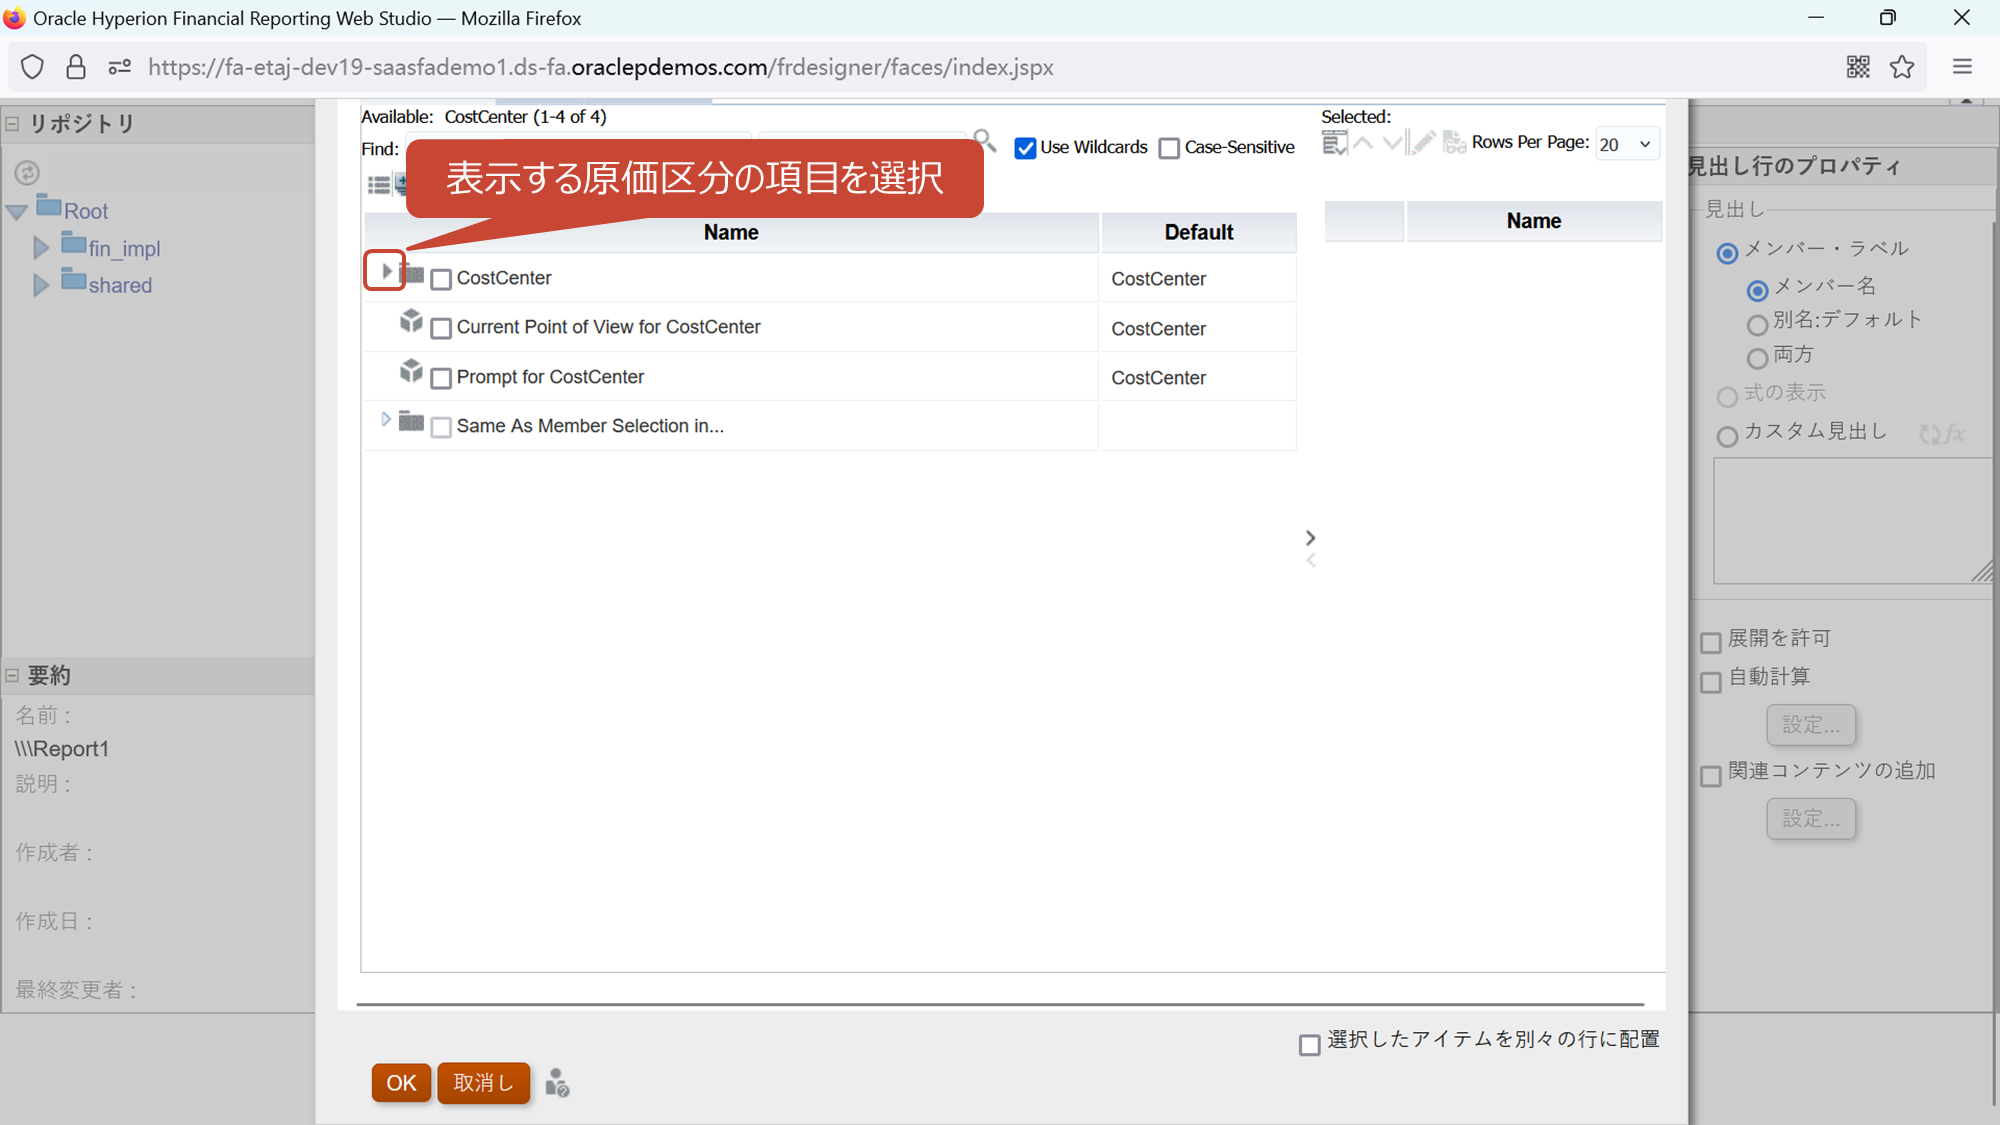The height and width of the screenshot is (1125, 2000).
Task: Check the Prompt for CostCenter checkbox
Action: pos(441,378)
